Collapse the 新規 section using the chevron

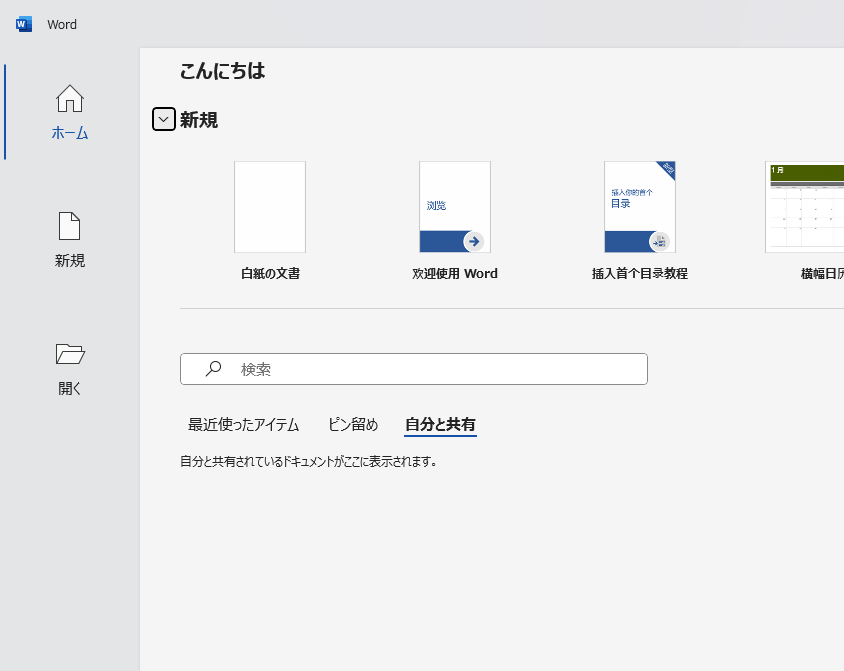[x=163, y=119]
